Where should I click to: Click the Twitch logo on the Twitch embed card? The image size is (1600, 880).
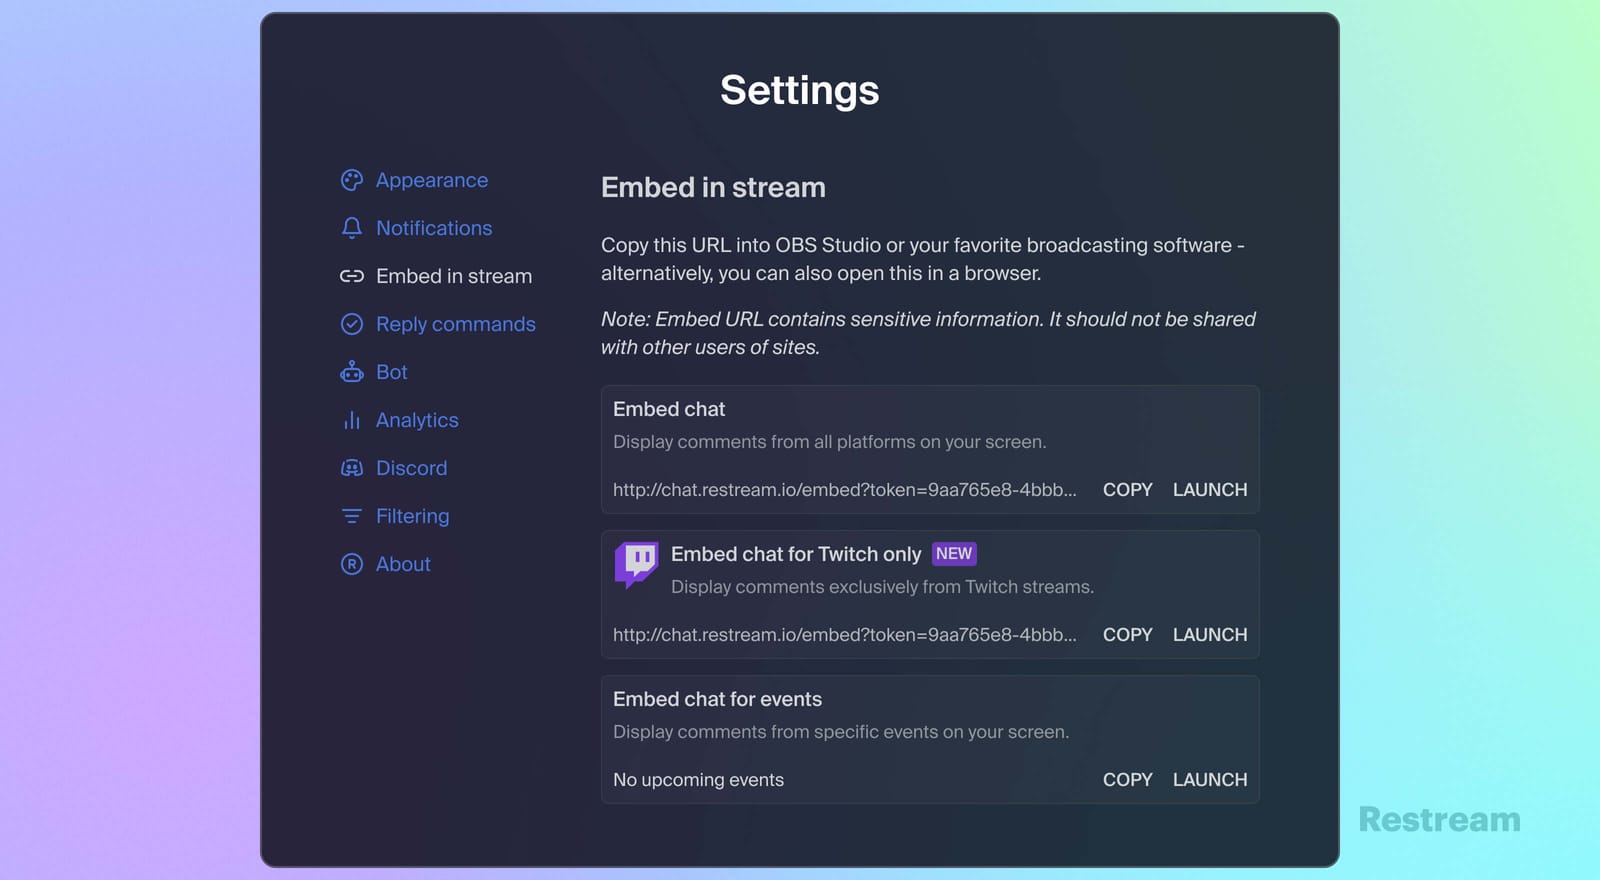point(635,564)
